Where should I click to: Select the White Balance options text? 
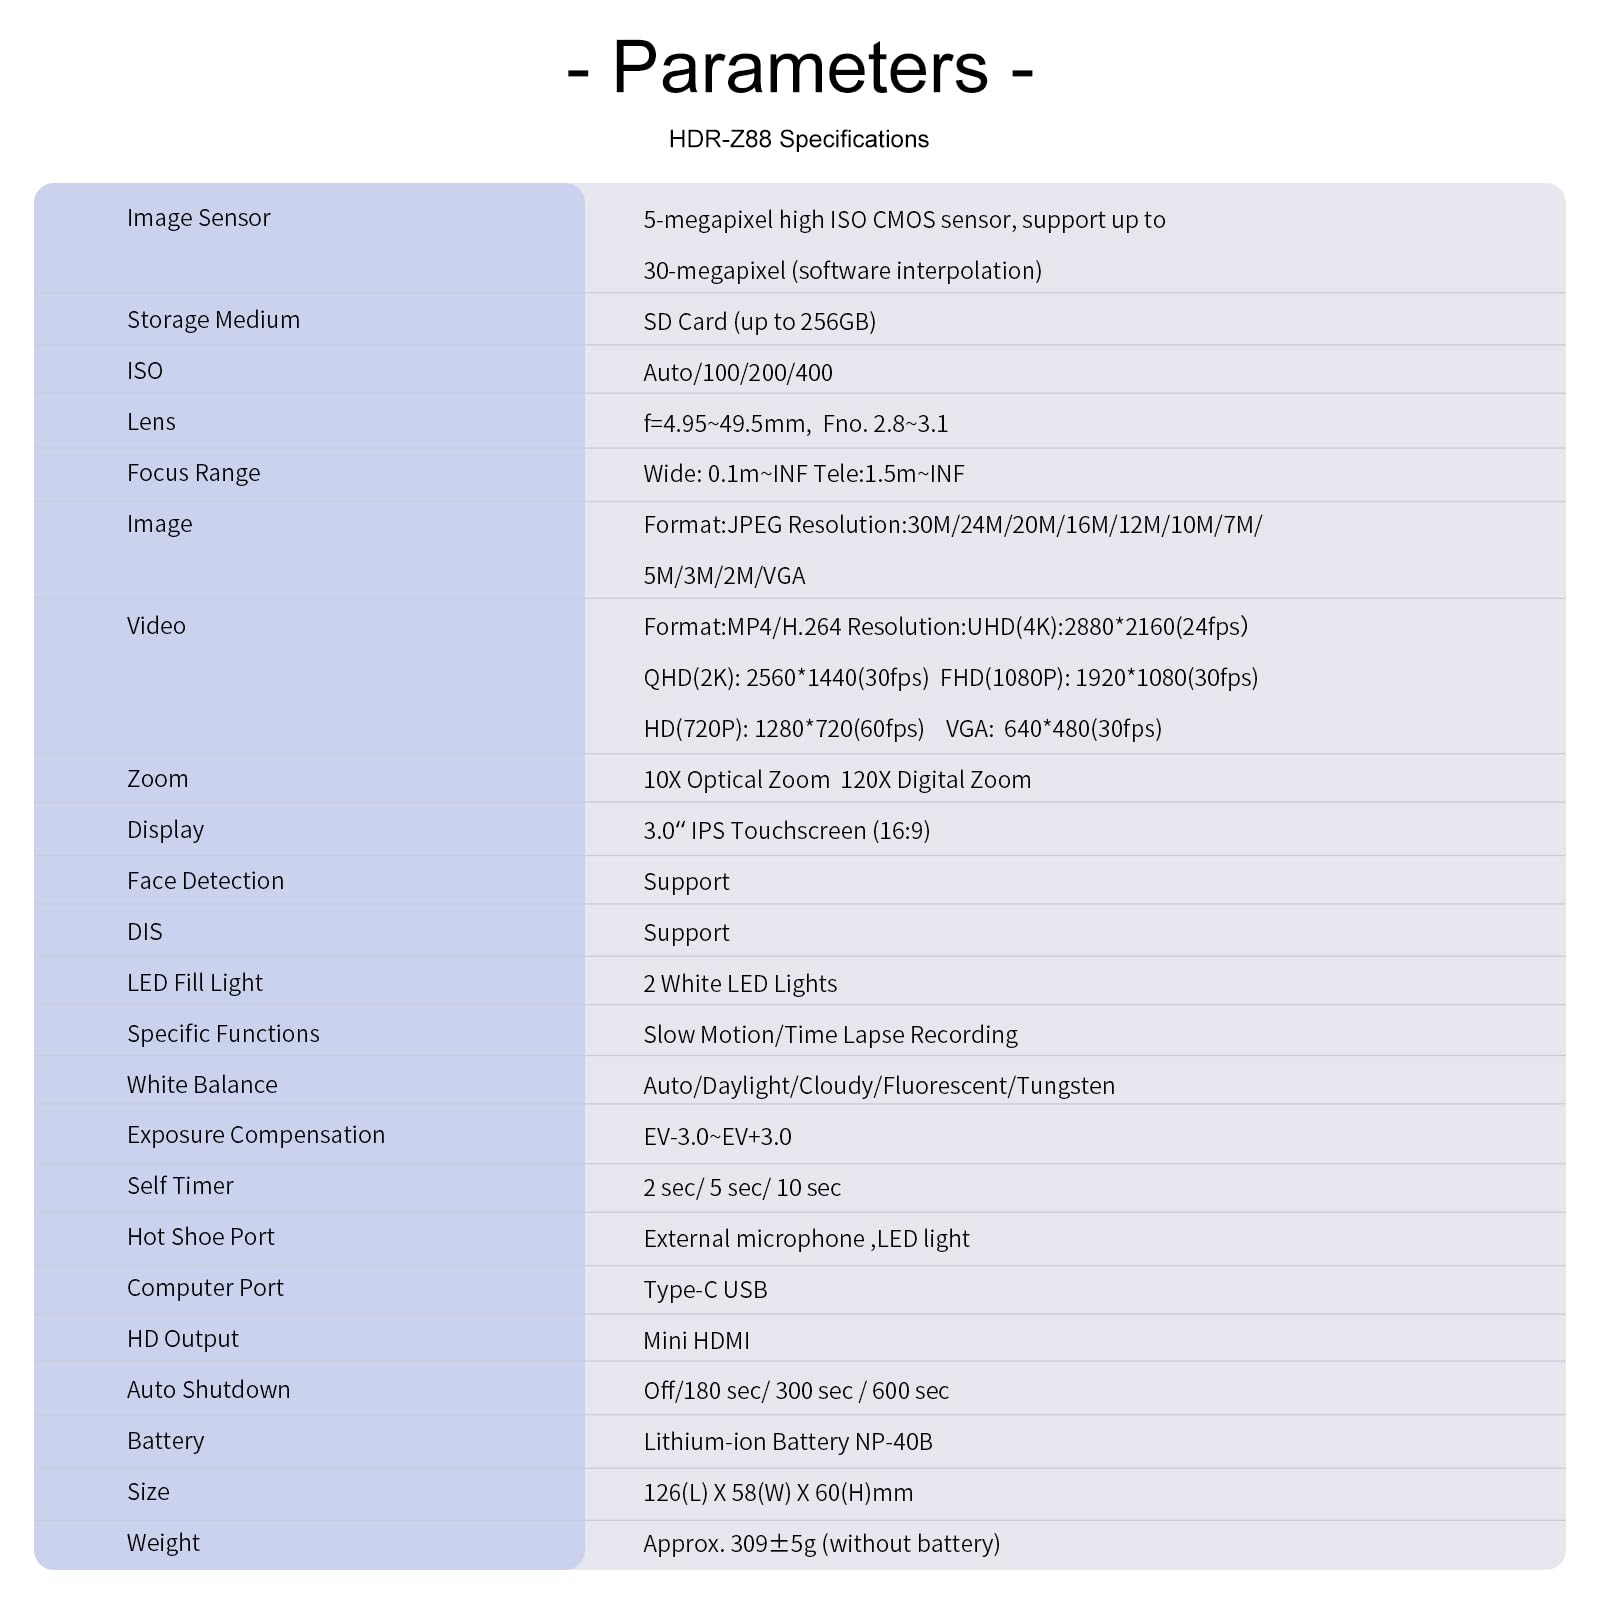point(878,1086)
